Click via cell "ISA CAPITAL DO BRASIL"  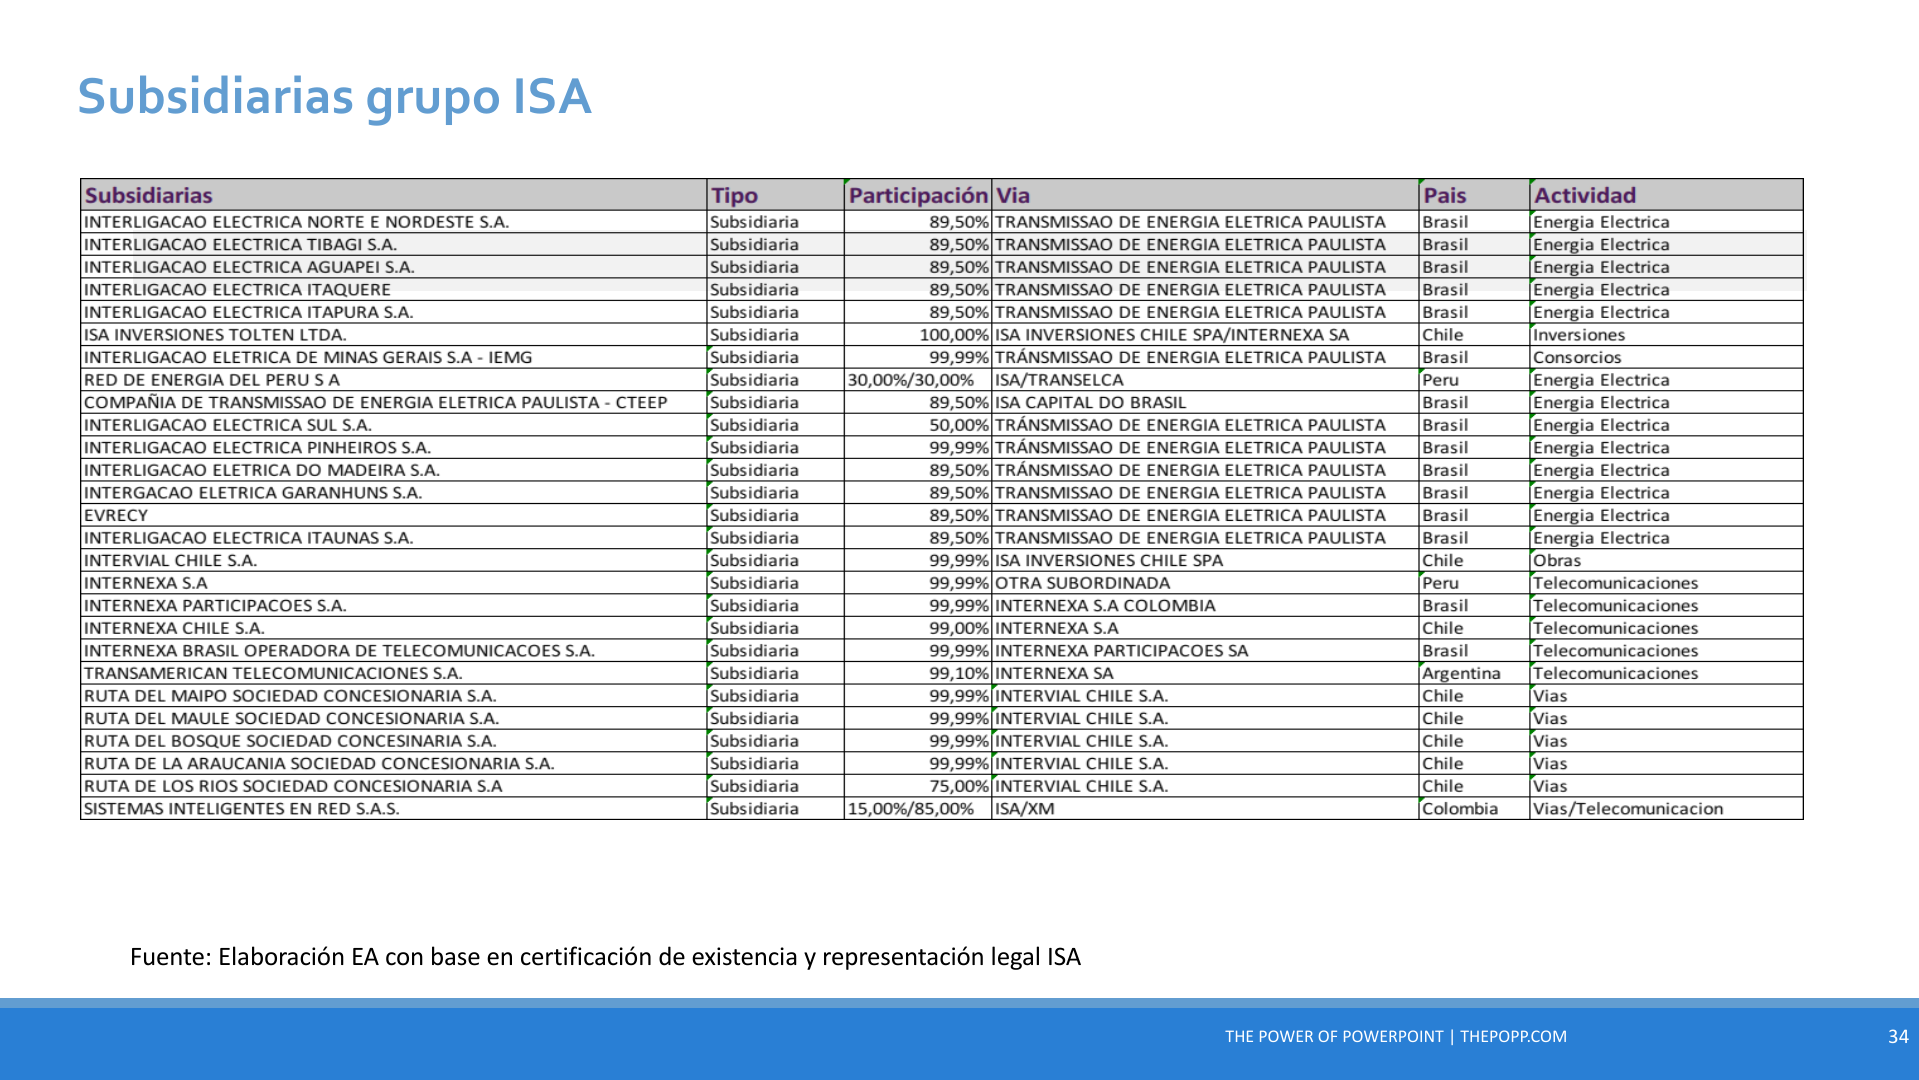pyautogui.click(x=1205, y=403)
